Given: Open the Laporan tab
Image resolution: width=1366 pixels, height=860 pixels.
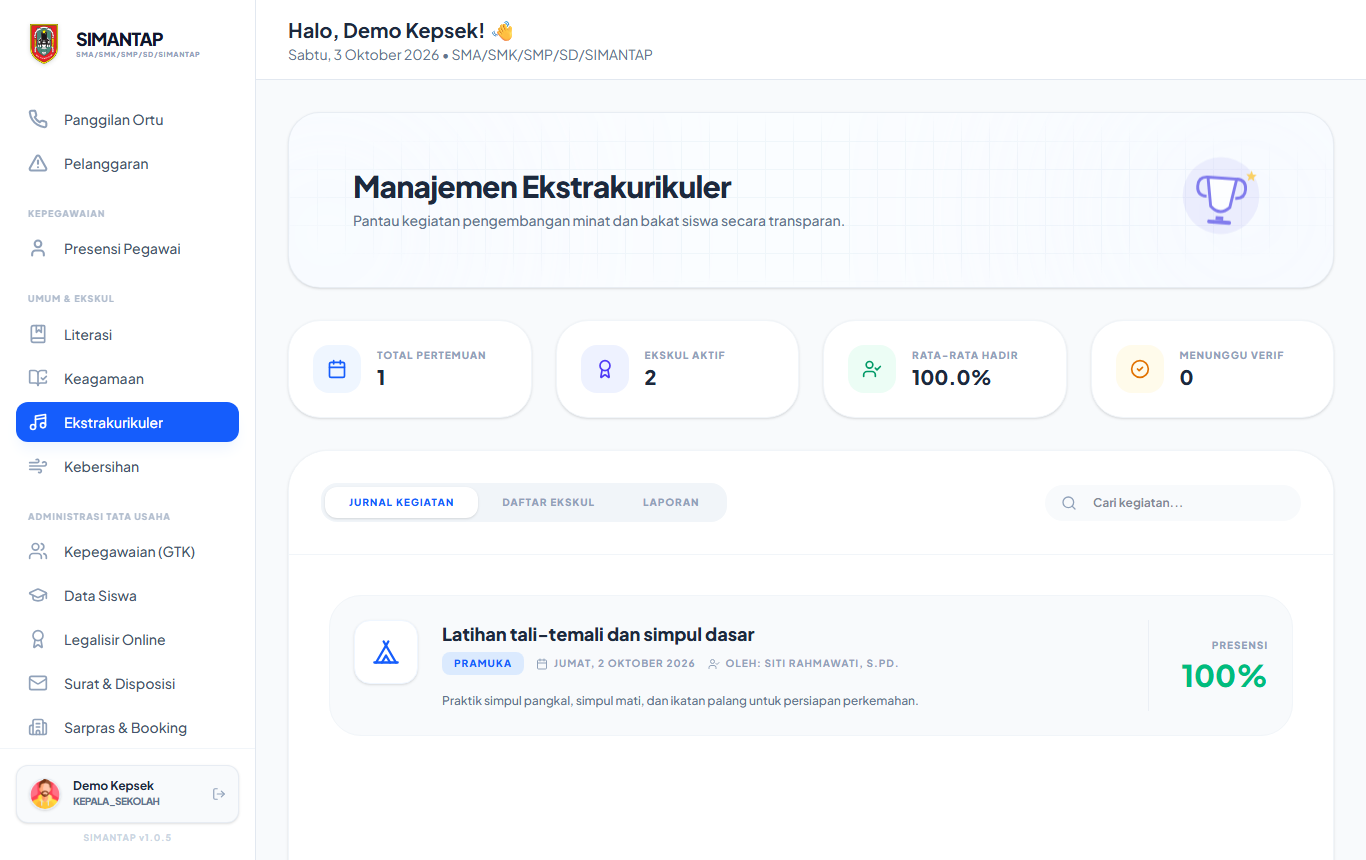Looking at the screenshot, I should click(671, 502).
